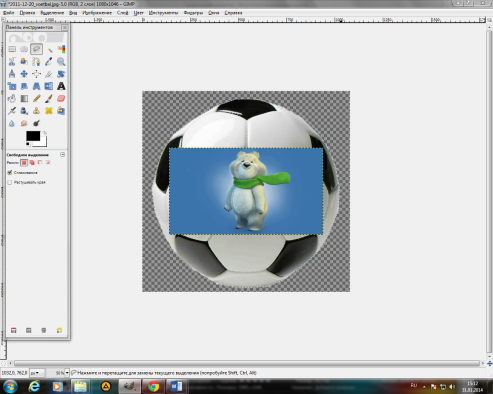Select the Select by Color tool

[61, 49]
